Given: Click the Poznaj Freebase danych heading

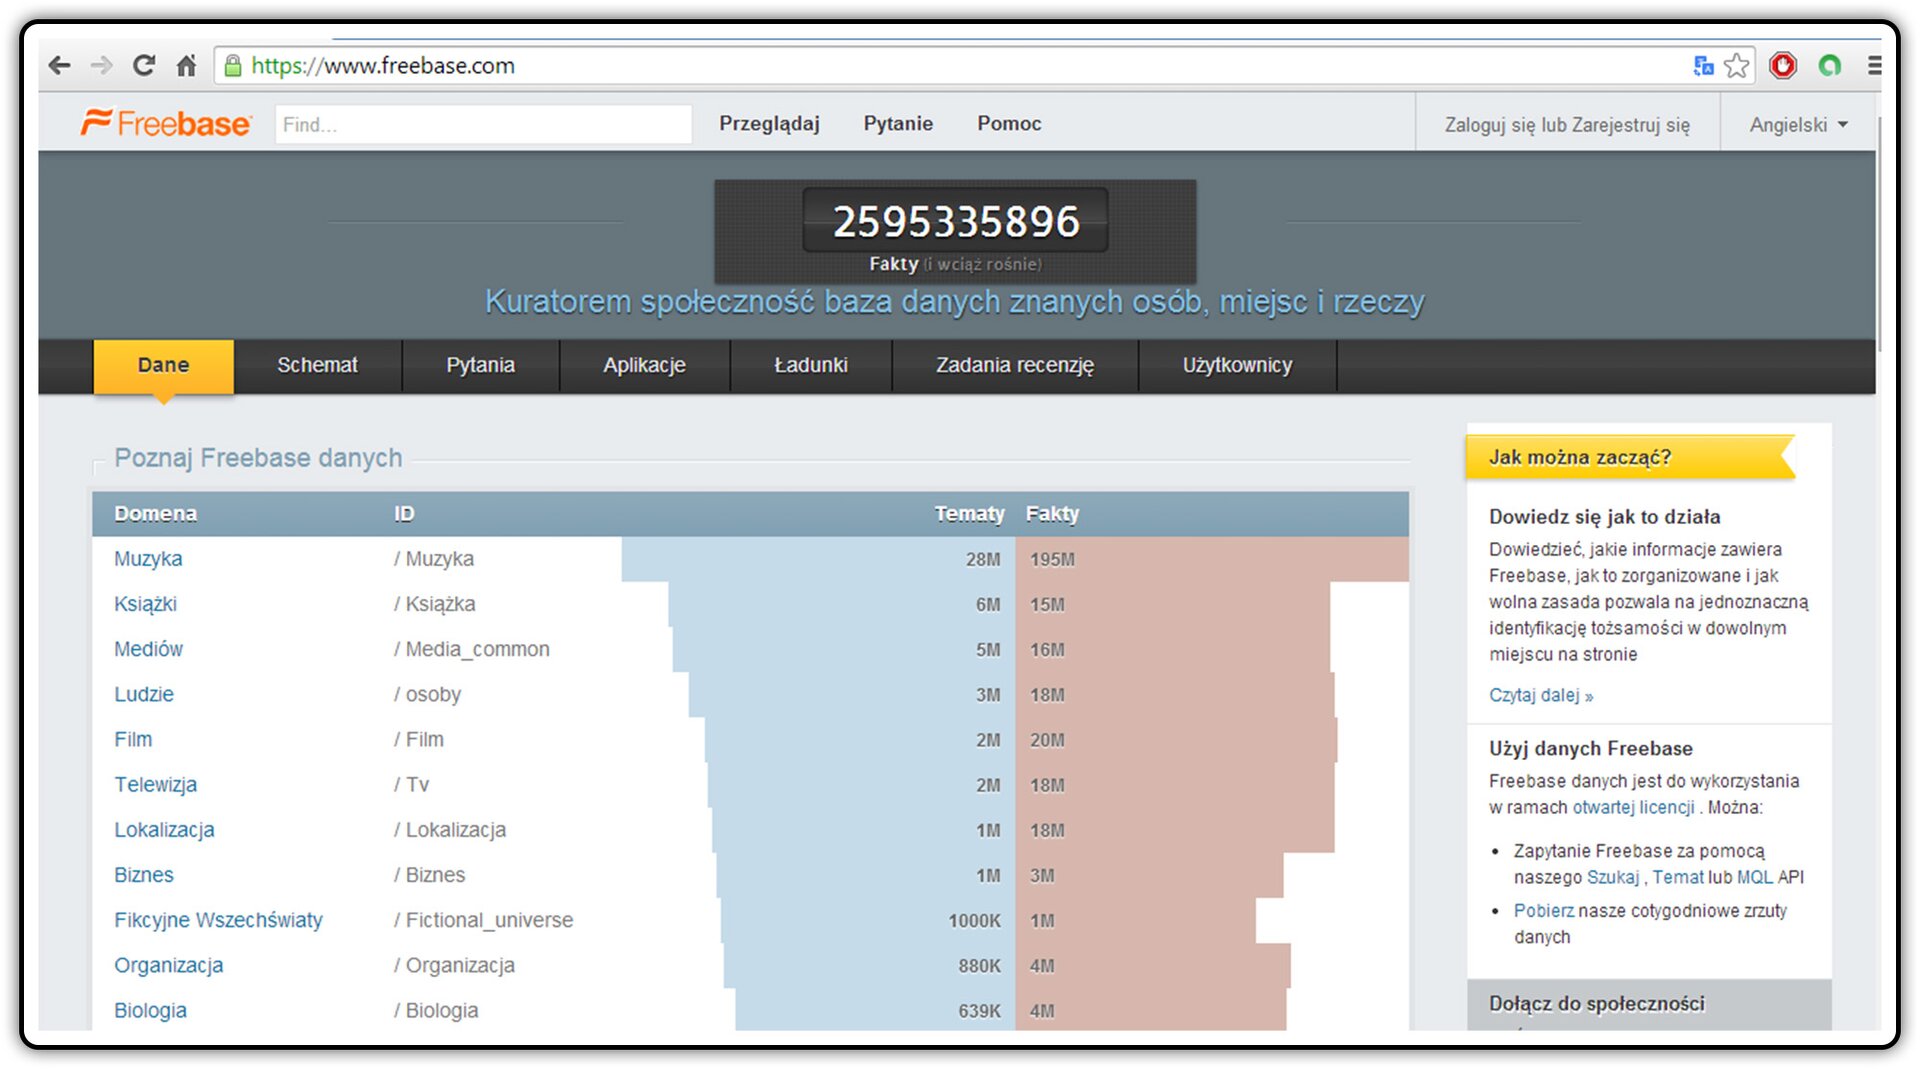Looking at the screenshot, I should tap(258, 458).
